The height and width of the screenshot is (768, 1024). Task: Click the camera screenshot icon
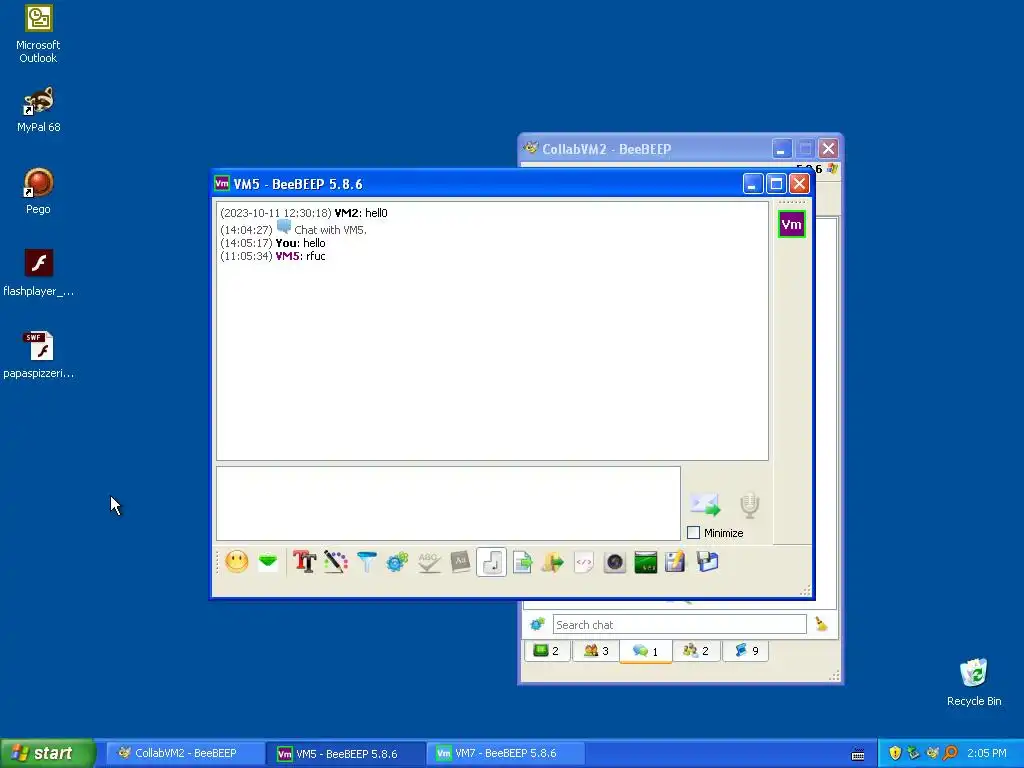pos(615,562)
